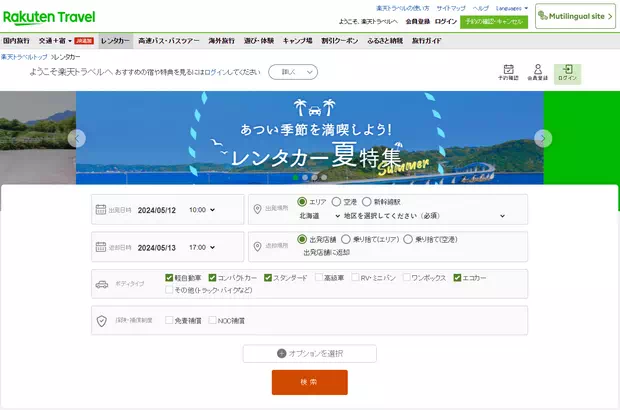Screen dimensions: 620x410
Task: Check the 高級車 checkbox
Action: (319, 278)
